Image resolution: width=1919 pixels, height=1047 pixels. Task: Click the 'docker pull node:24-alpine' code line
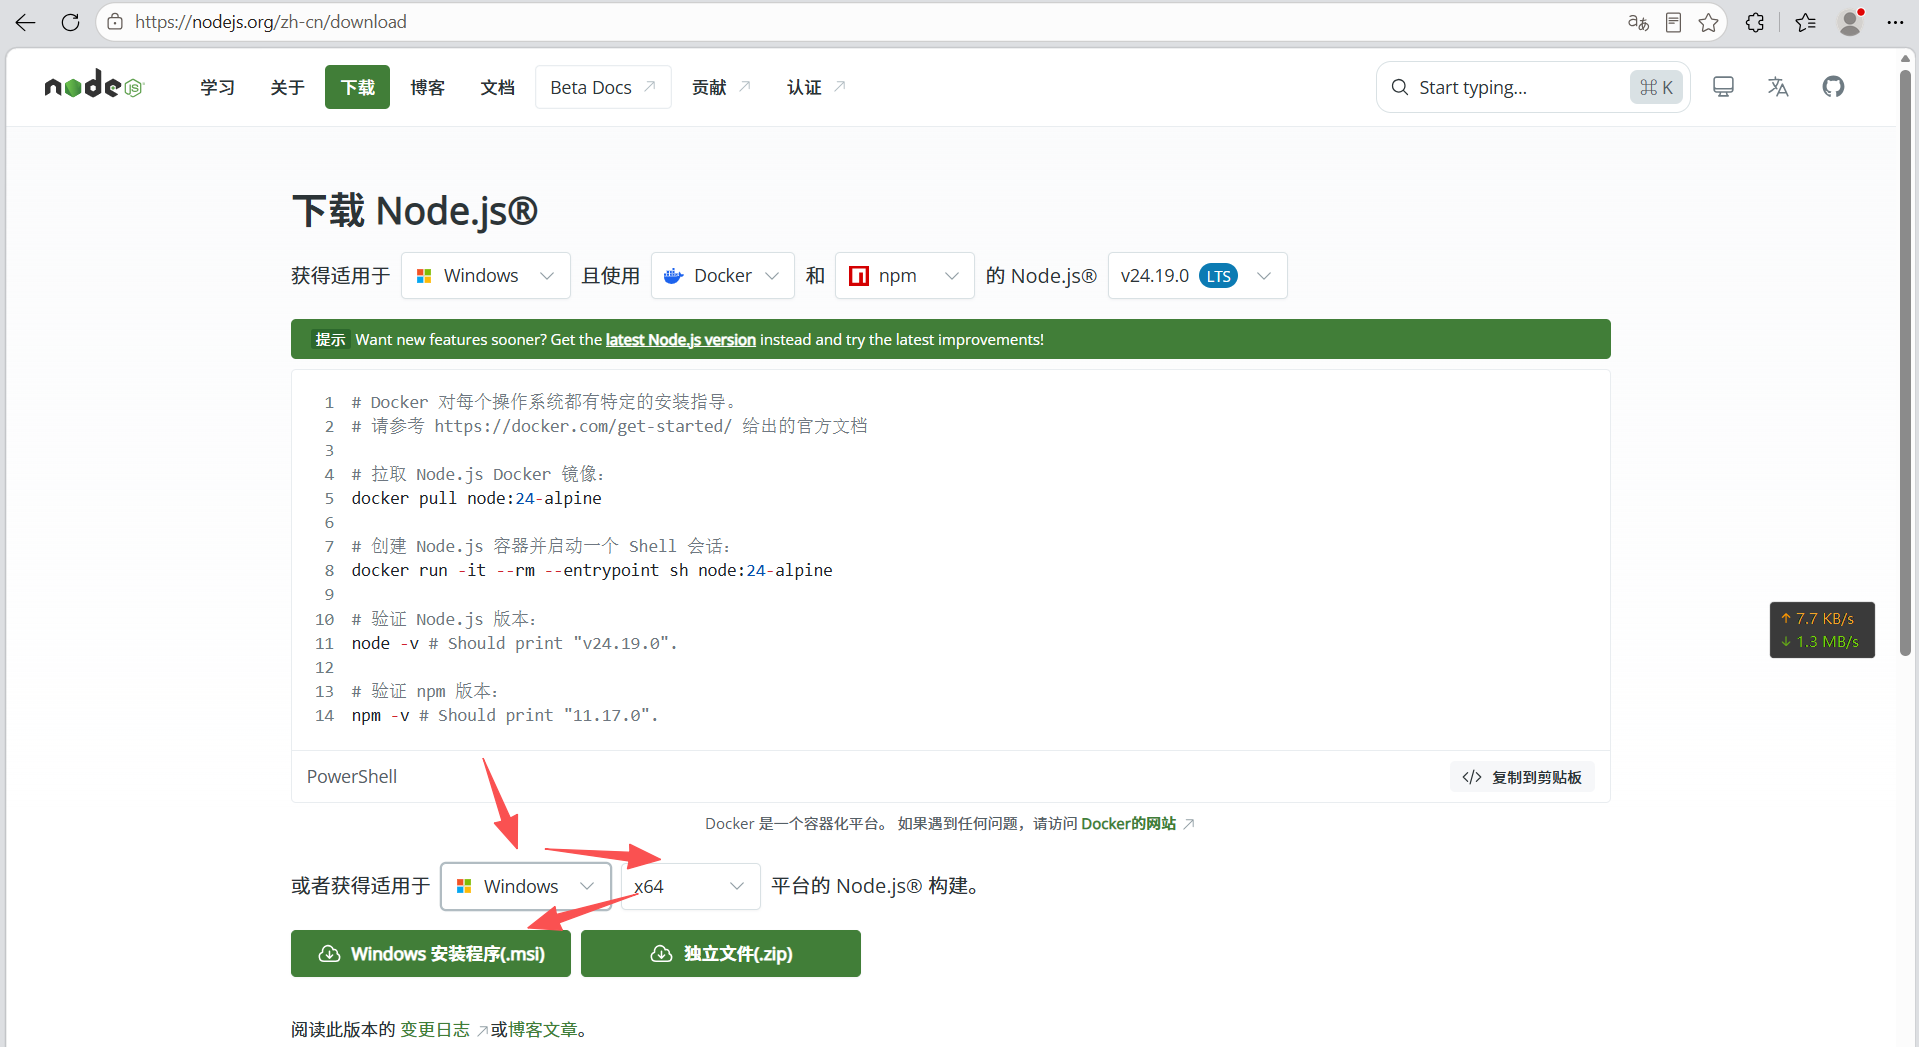point(476,498)
